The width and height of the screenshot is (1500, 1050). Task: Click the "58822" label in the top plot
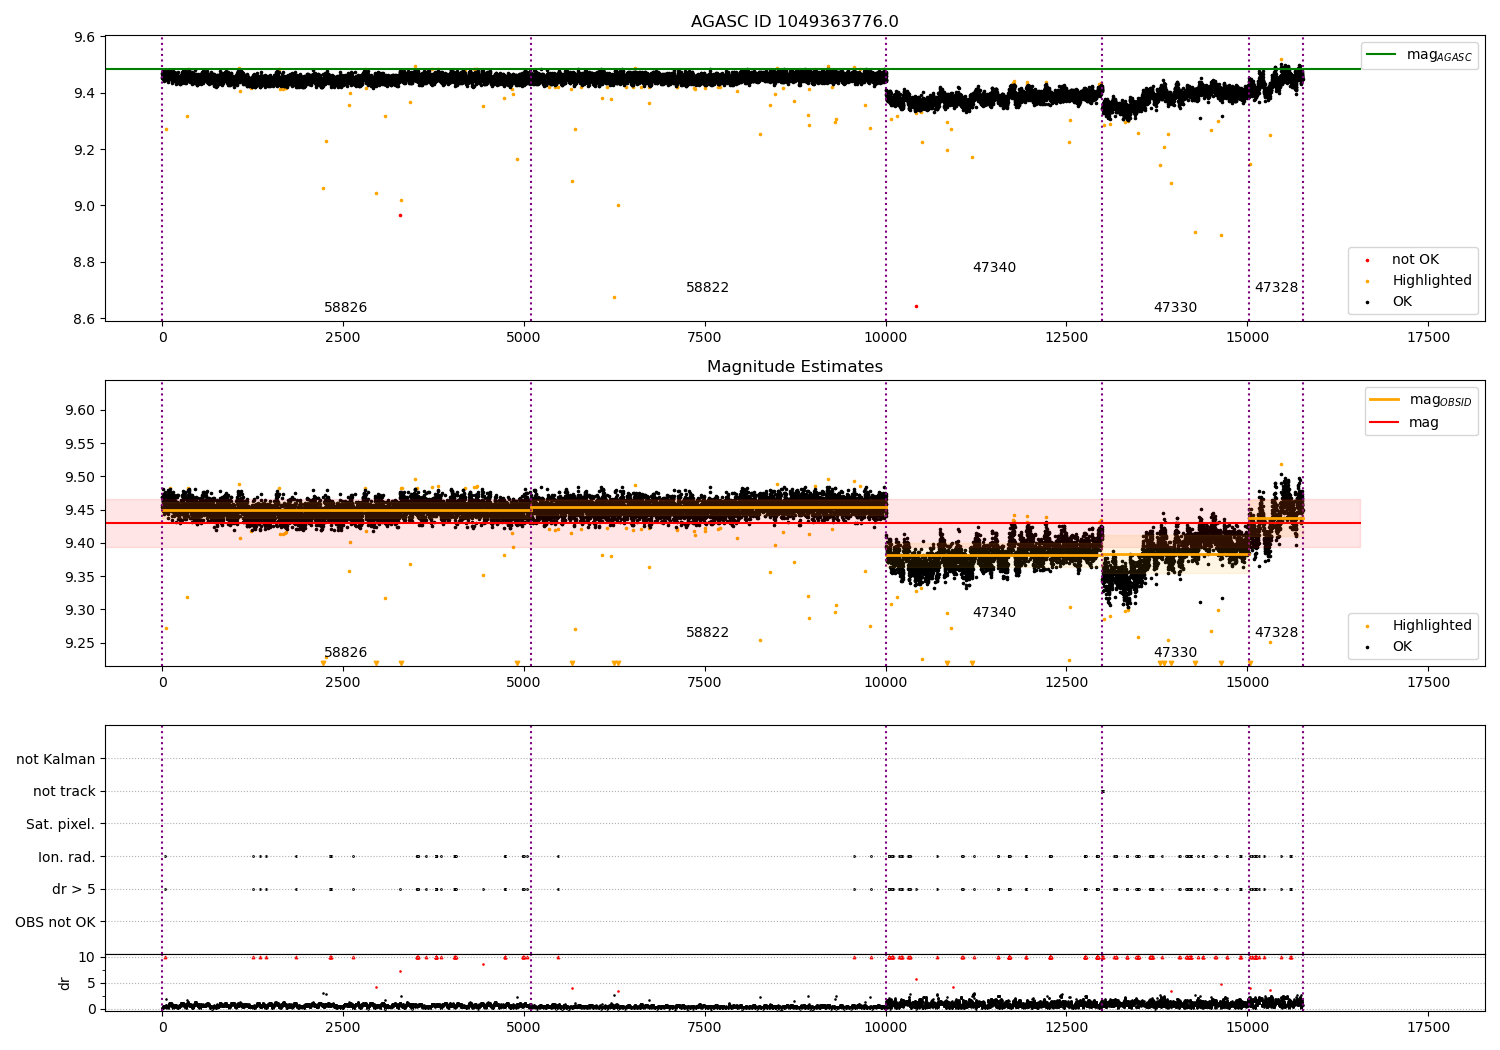(x=707, y=288)
